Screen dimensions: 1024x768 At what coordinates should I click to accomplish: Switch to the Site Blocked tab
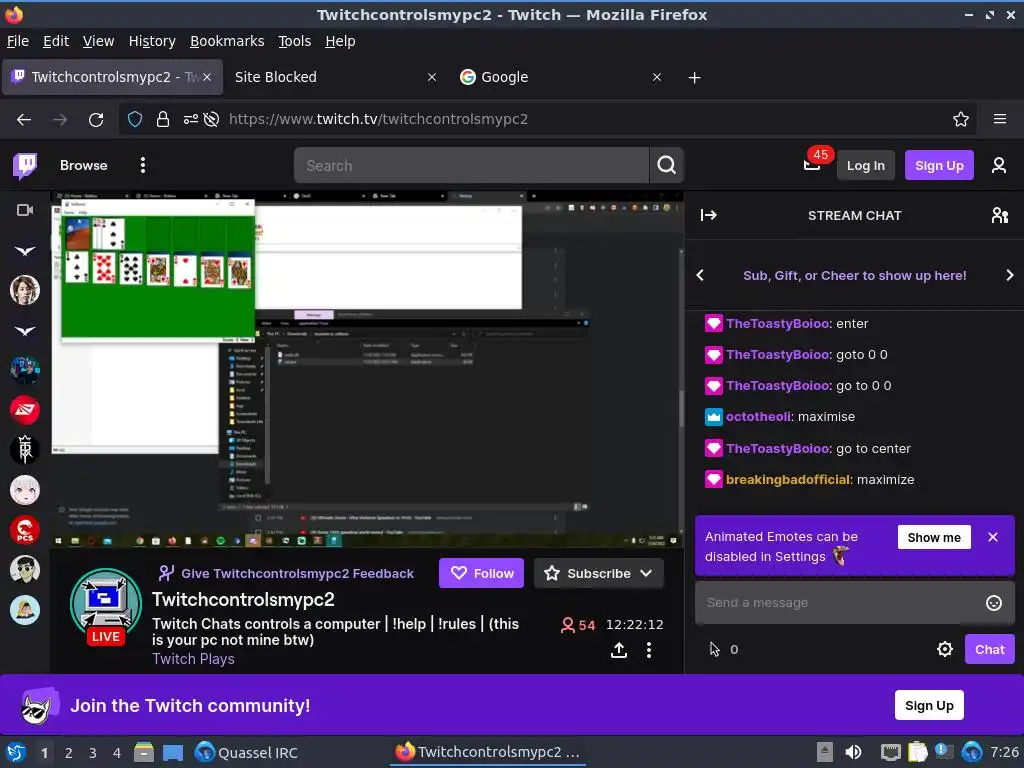336,77
